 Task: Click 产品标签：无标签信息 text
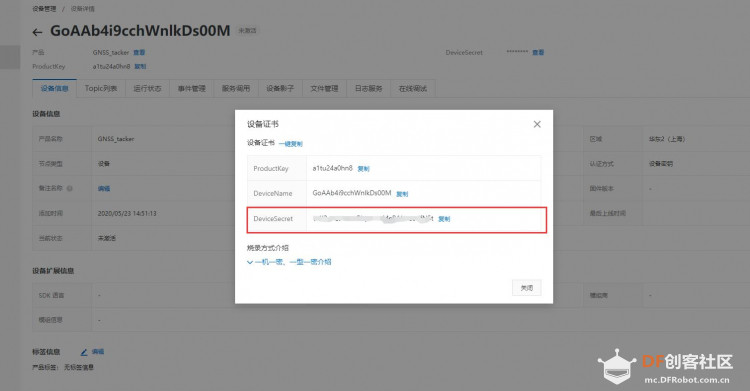(x=63, y=368)
